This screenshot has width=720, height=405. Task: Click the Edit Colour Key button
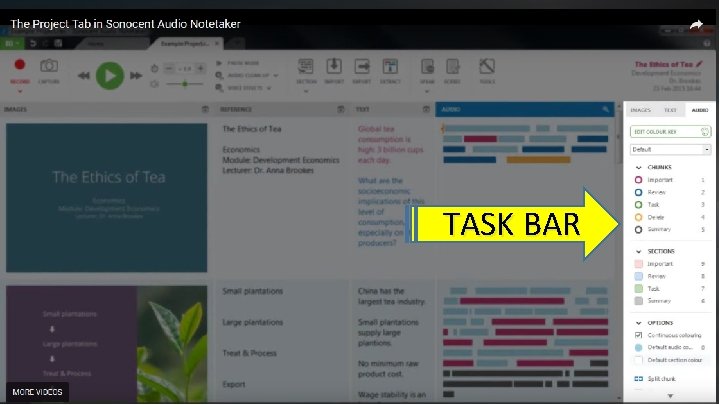click(670, 132)
